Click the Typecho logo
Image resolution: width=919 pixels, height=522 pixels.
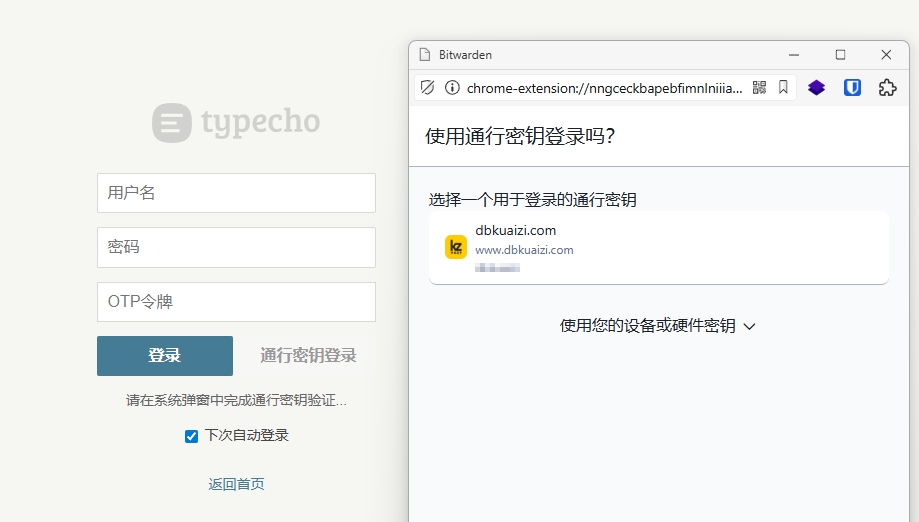coord(236,123)
